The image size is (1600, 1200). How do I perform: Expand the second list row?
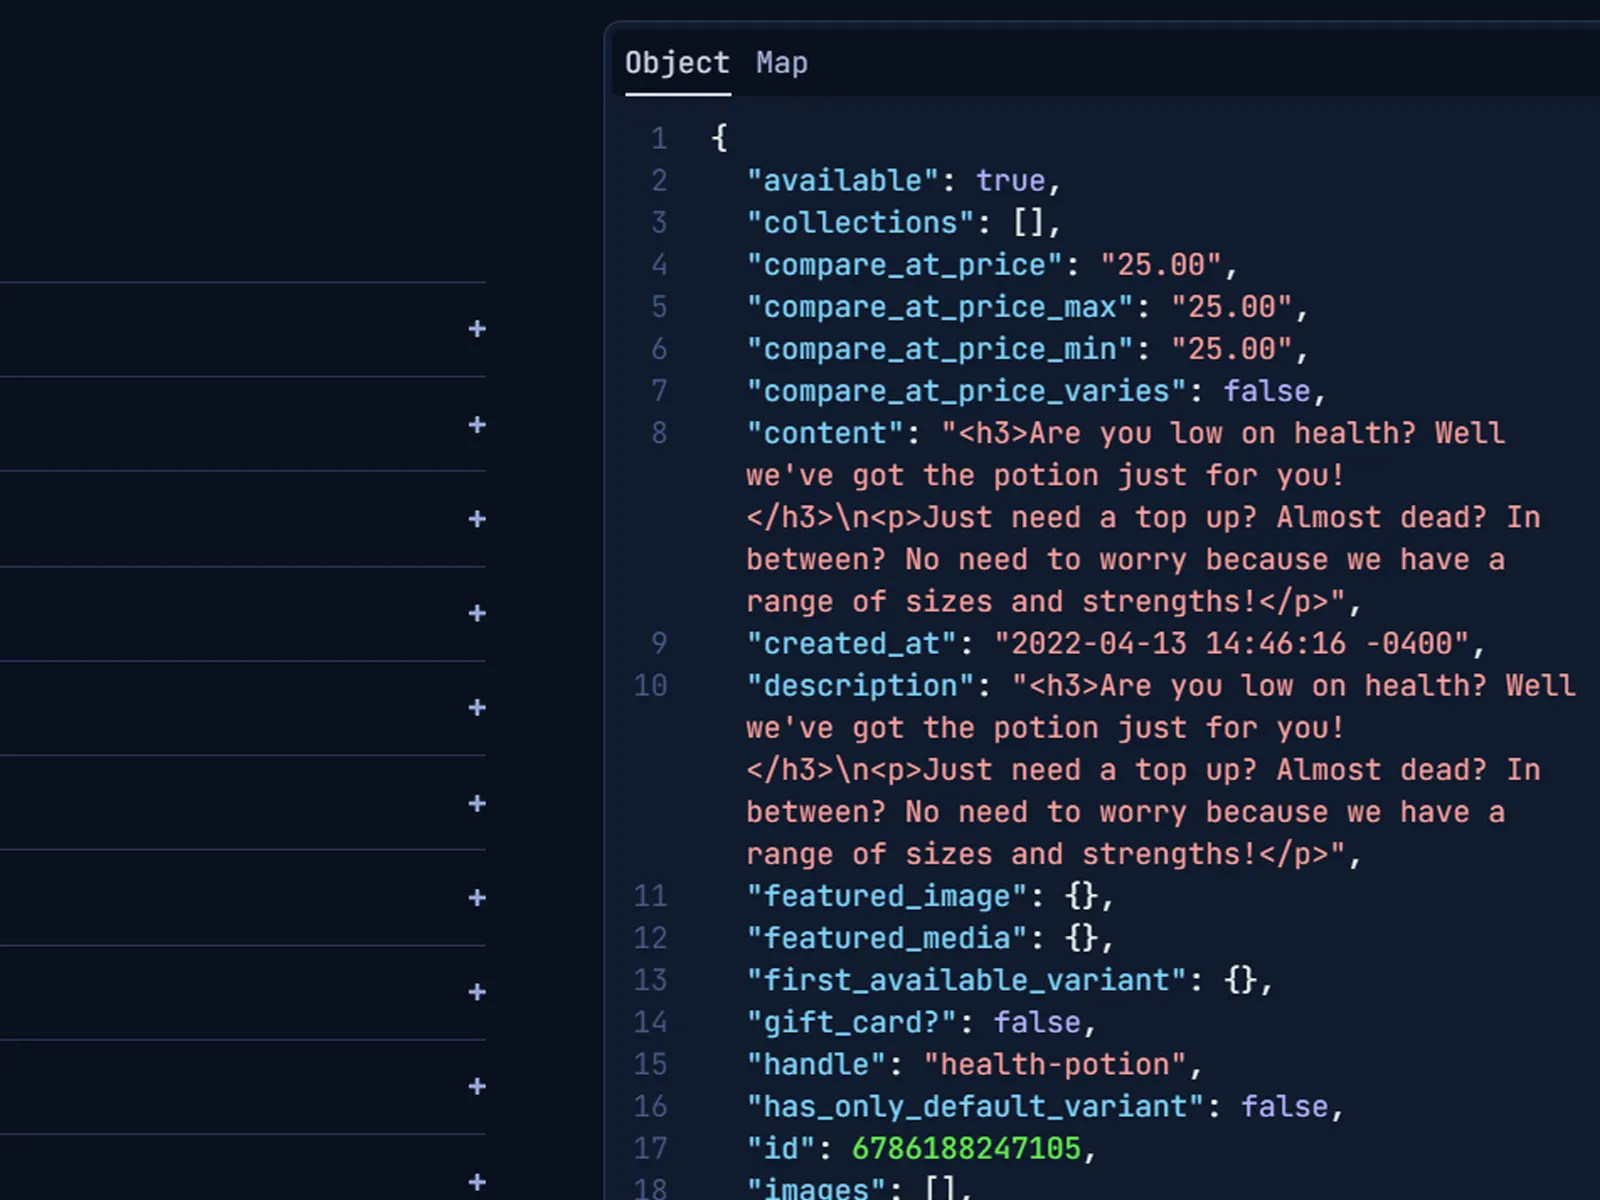click(x=478, y=424)
